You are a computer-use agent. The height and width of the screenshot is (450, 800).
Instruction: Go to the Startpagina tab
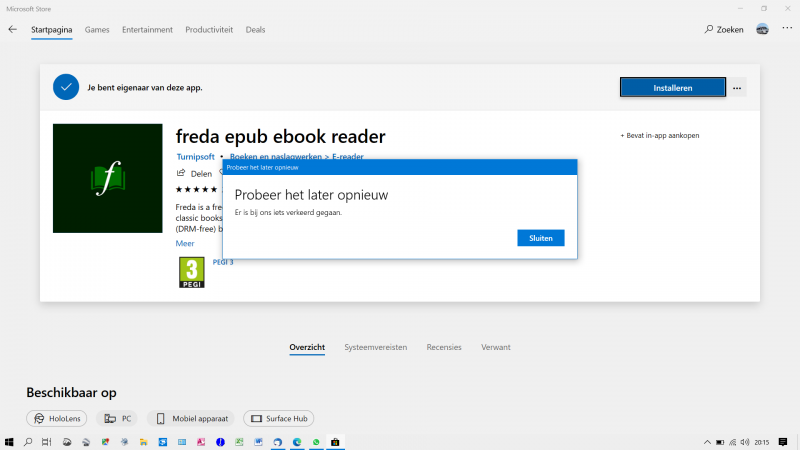52,30
